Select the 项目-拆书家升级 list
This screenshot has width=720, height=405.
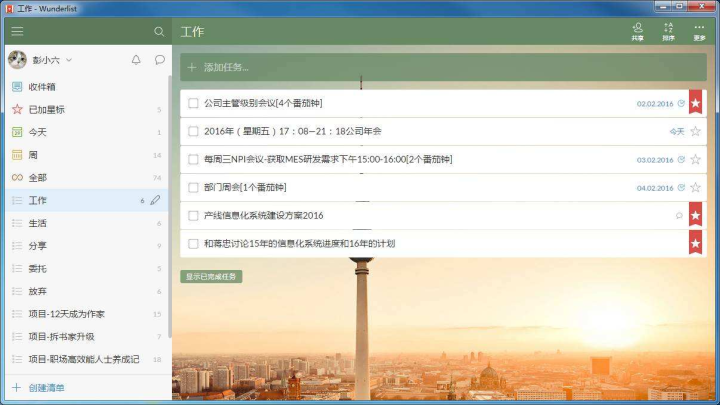[87, 337]
